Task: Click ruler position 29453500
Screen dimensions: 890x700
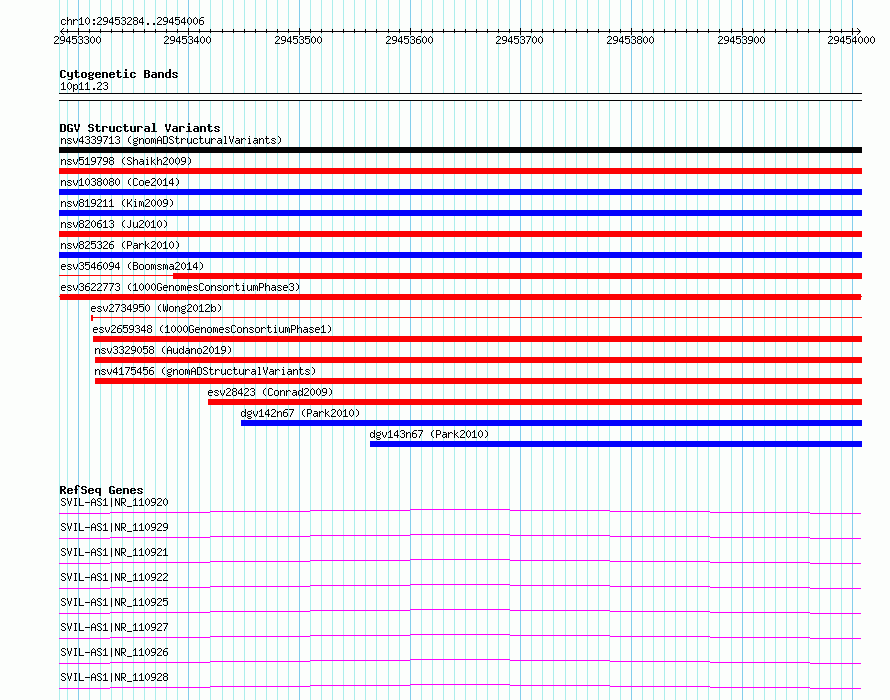Action: click(x=298, y=40)
